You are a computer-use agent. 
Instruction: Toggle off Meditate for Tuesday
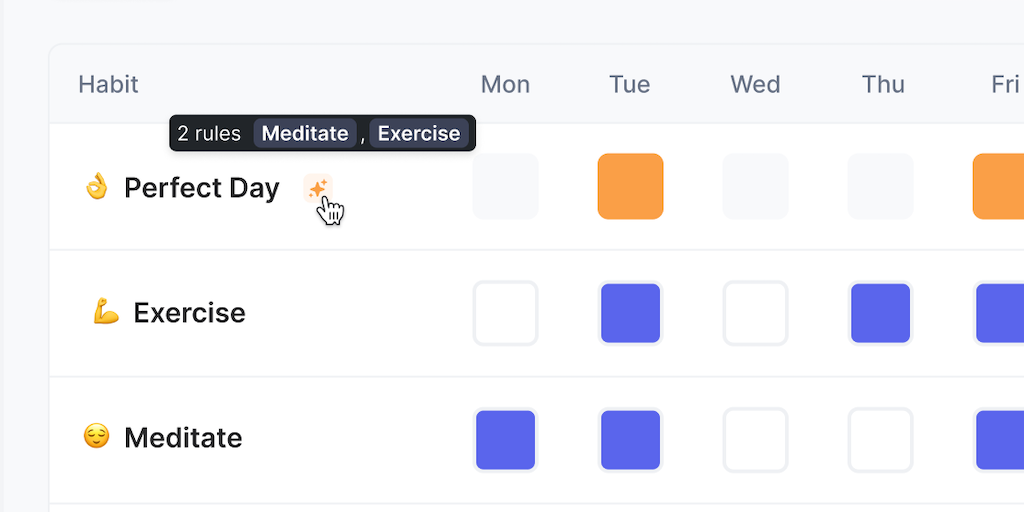tap(630, 439)
